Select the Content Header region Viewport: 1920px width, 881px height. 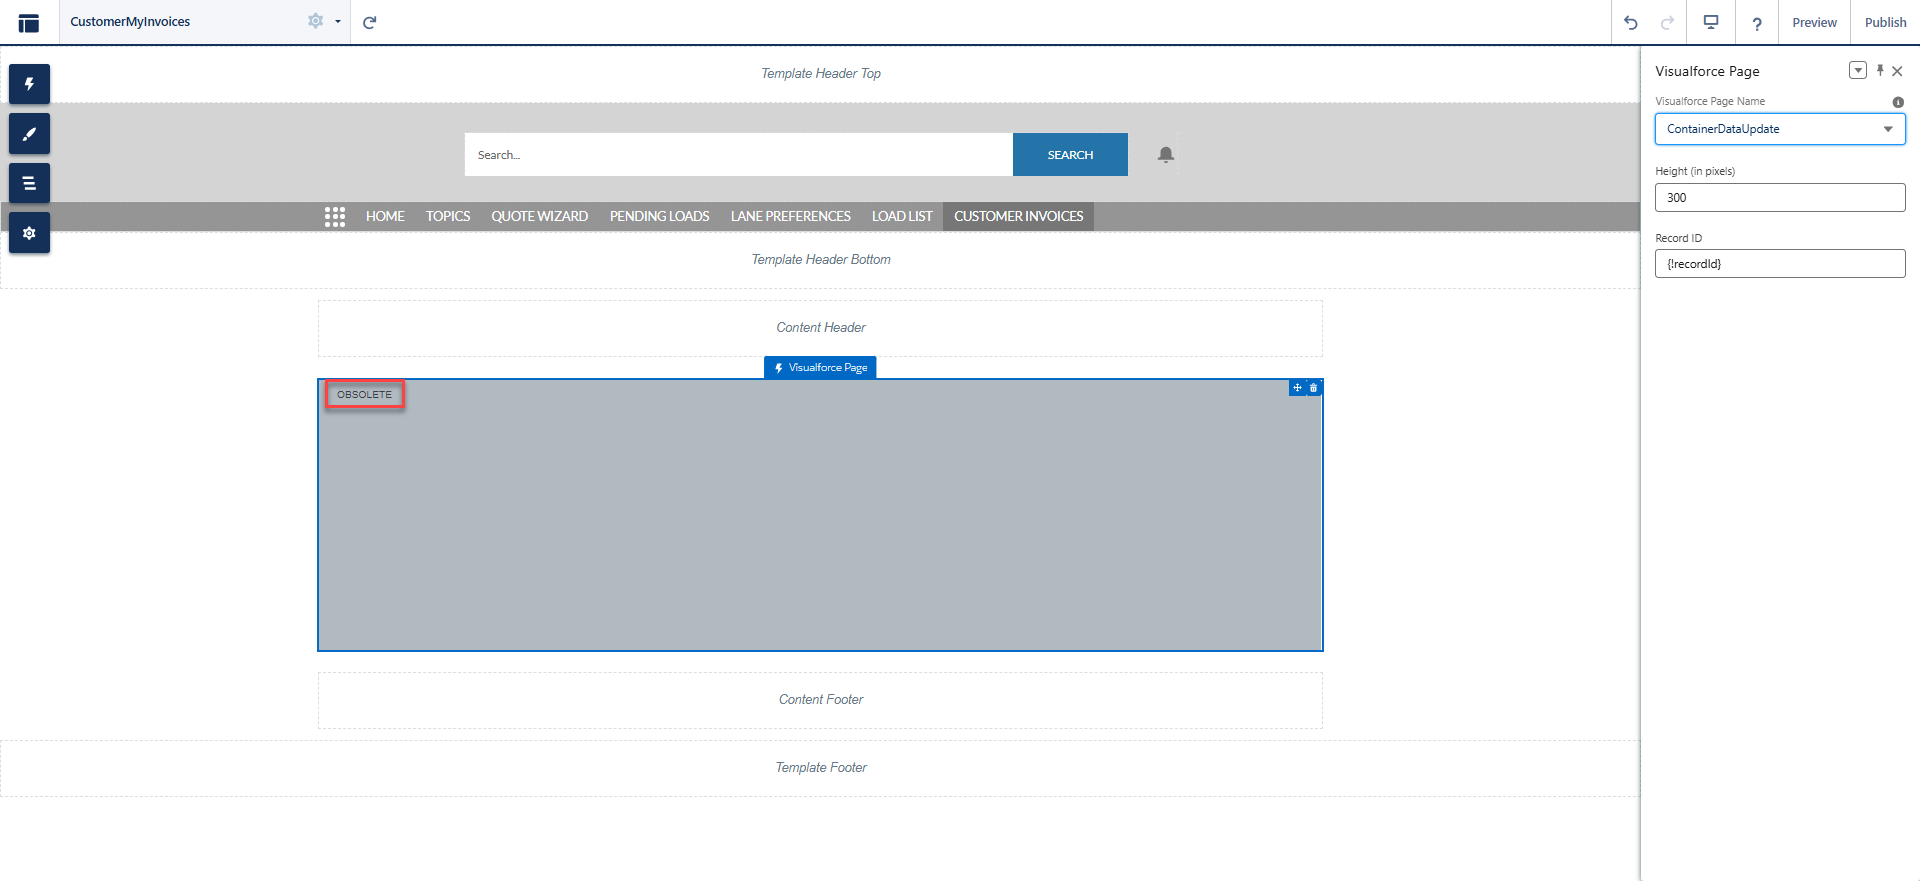[x=820, y=328]
